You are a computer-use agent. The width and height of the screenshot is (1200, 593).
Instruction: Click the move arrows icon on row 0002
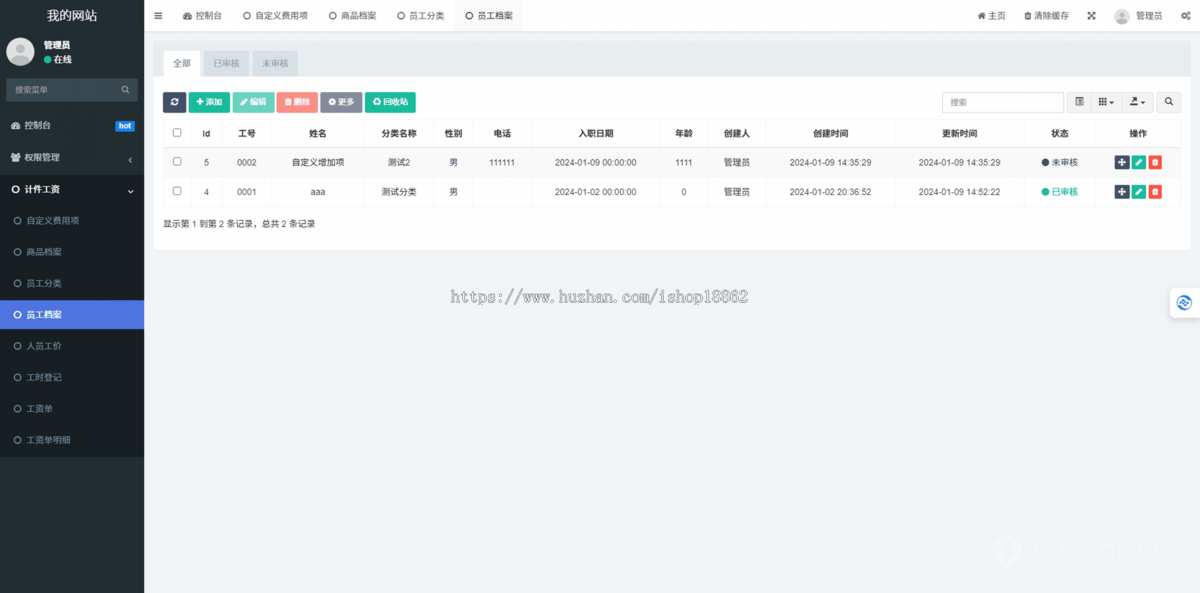[1121, 161]
